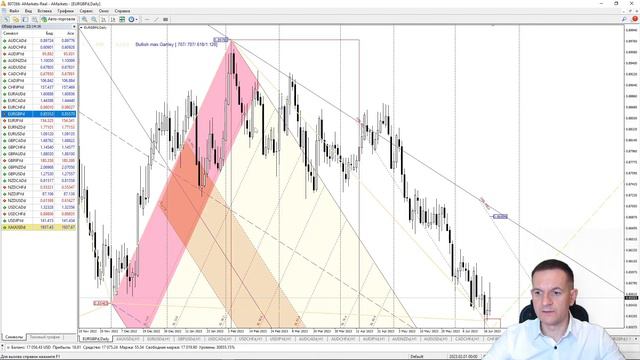
Task: Enable chart auto scroll icon
Action: tap(103, 19)
